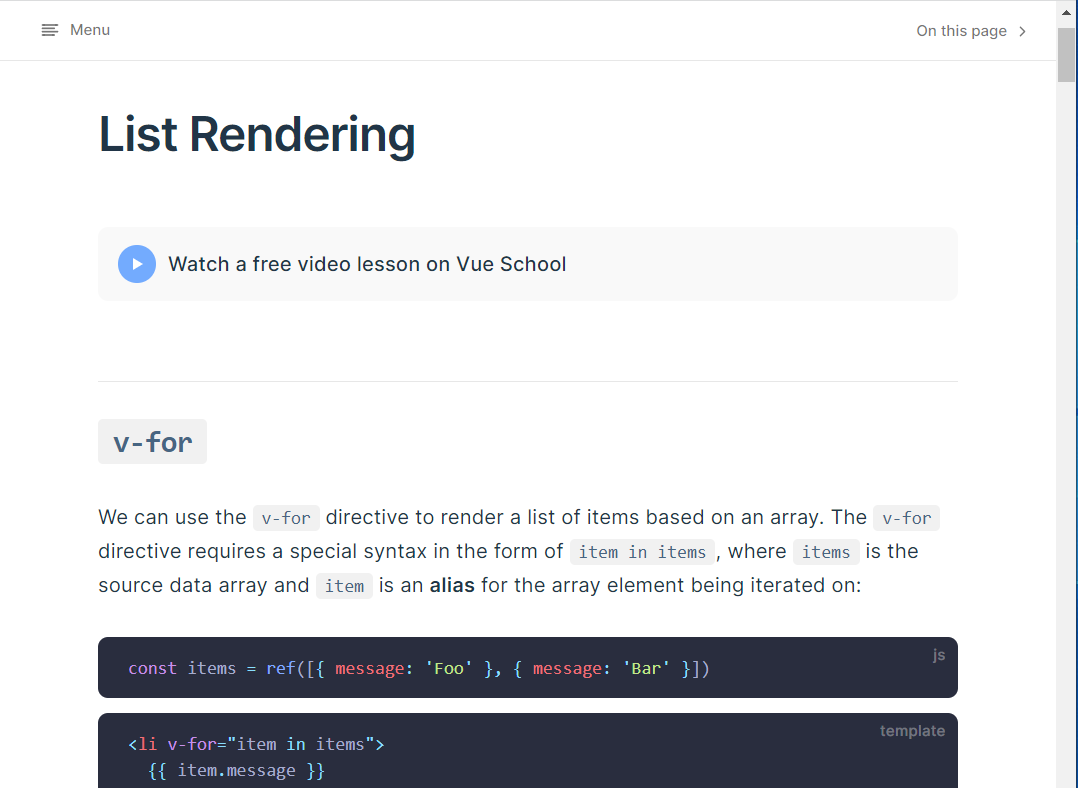1078x788 pixels.
Task: Click the js language label on code block
Action: click(x=938, y=655)
